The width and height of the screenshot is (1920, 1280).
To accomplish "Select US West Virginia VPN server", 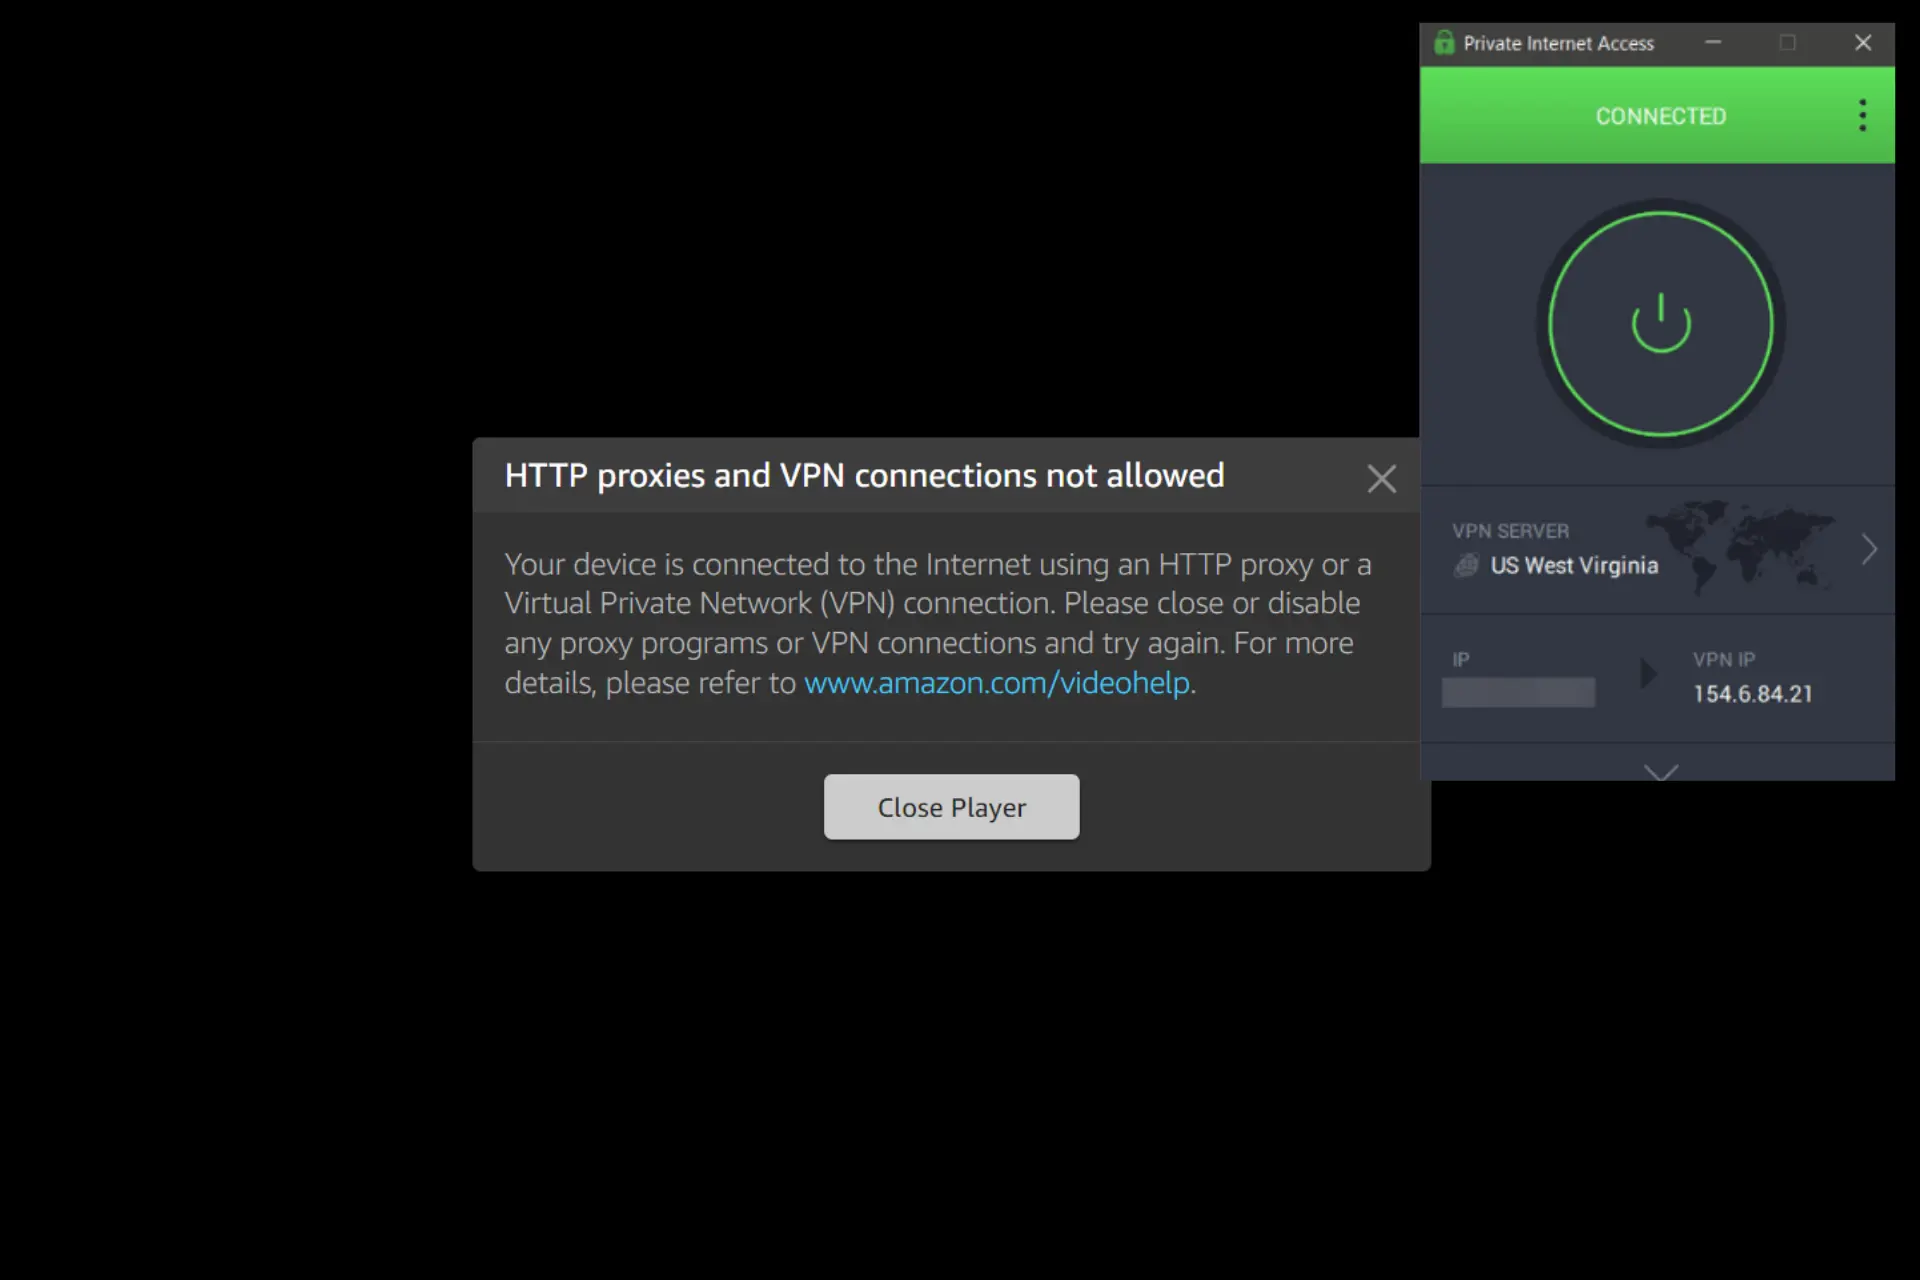I will [1571, 564].
